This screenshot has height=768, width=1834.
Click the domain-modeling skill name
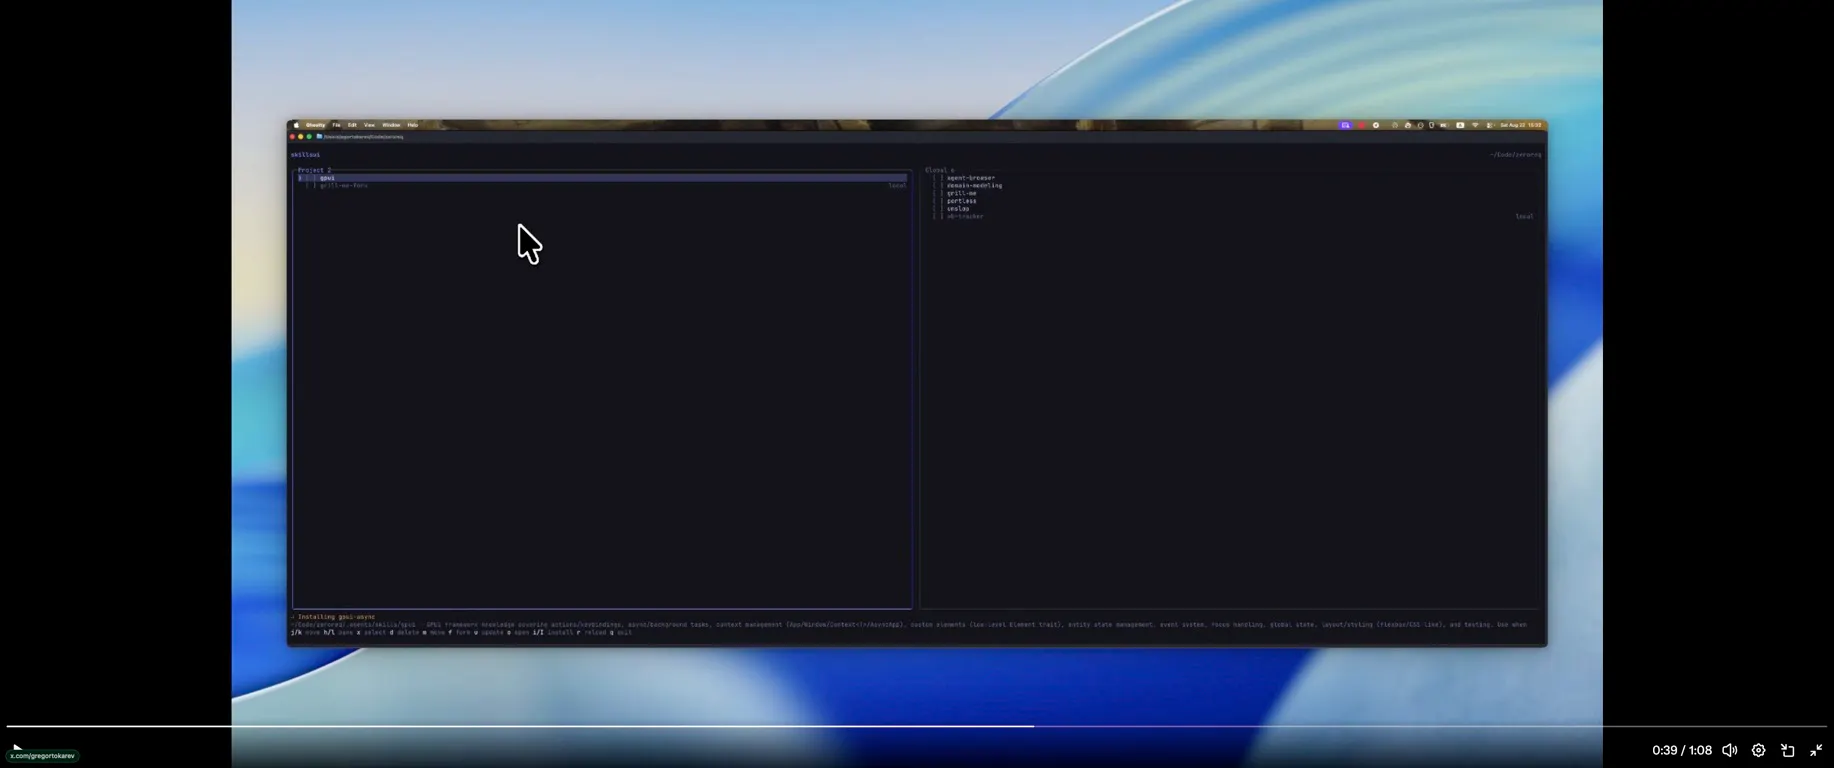click(x=974, y=186)
